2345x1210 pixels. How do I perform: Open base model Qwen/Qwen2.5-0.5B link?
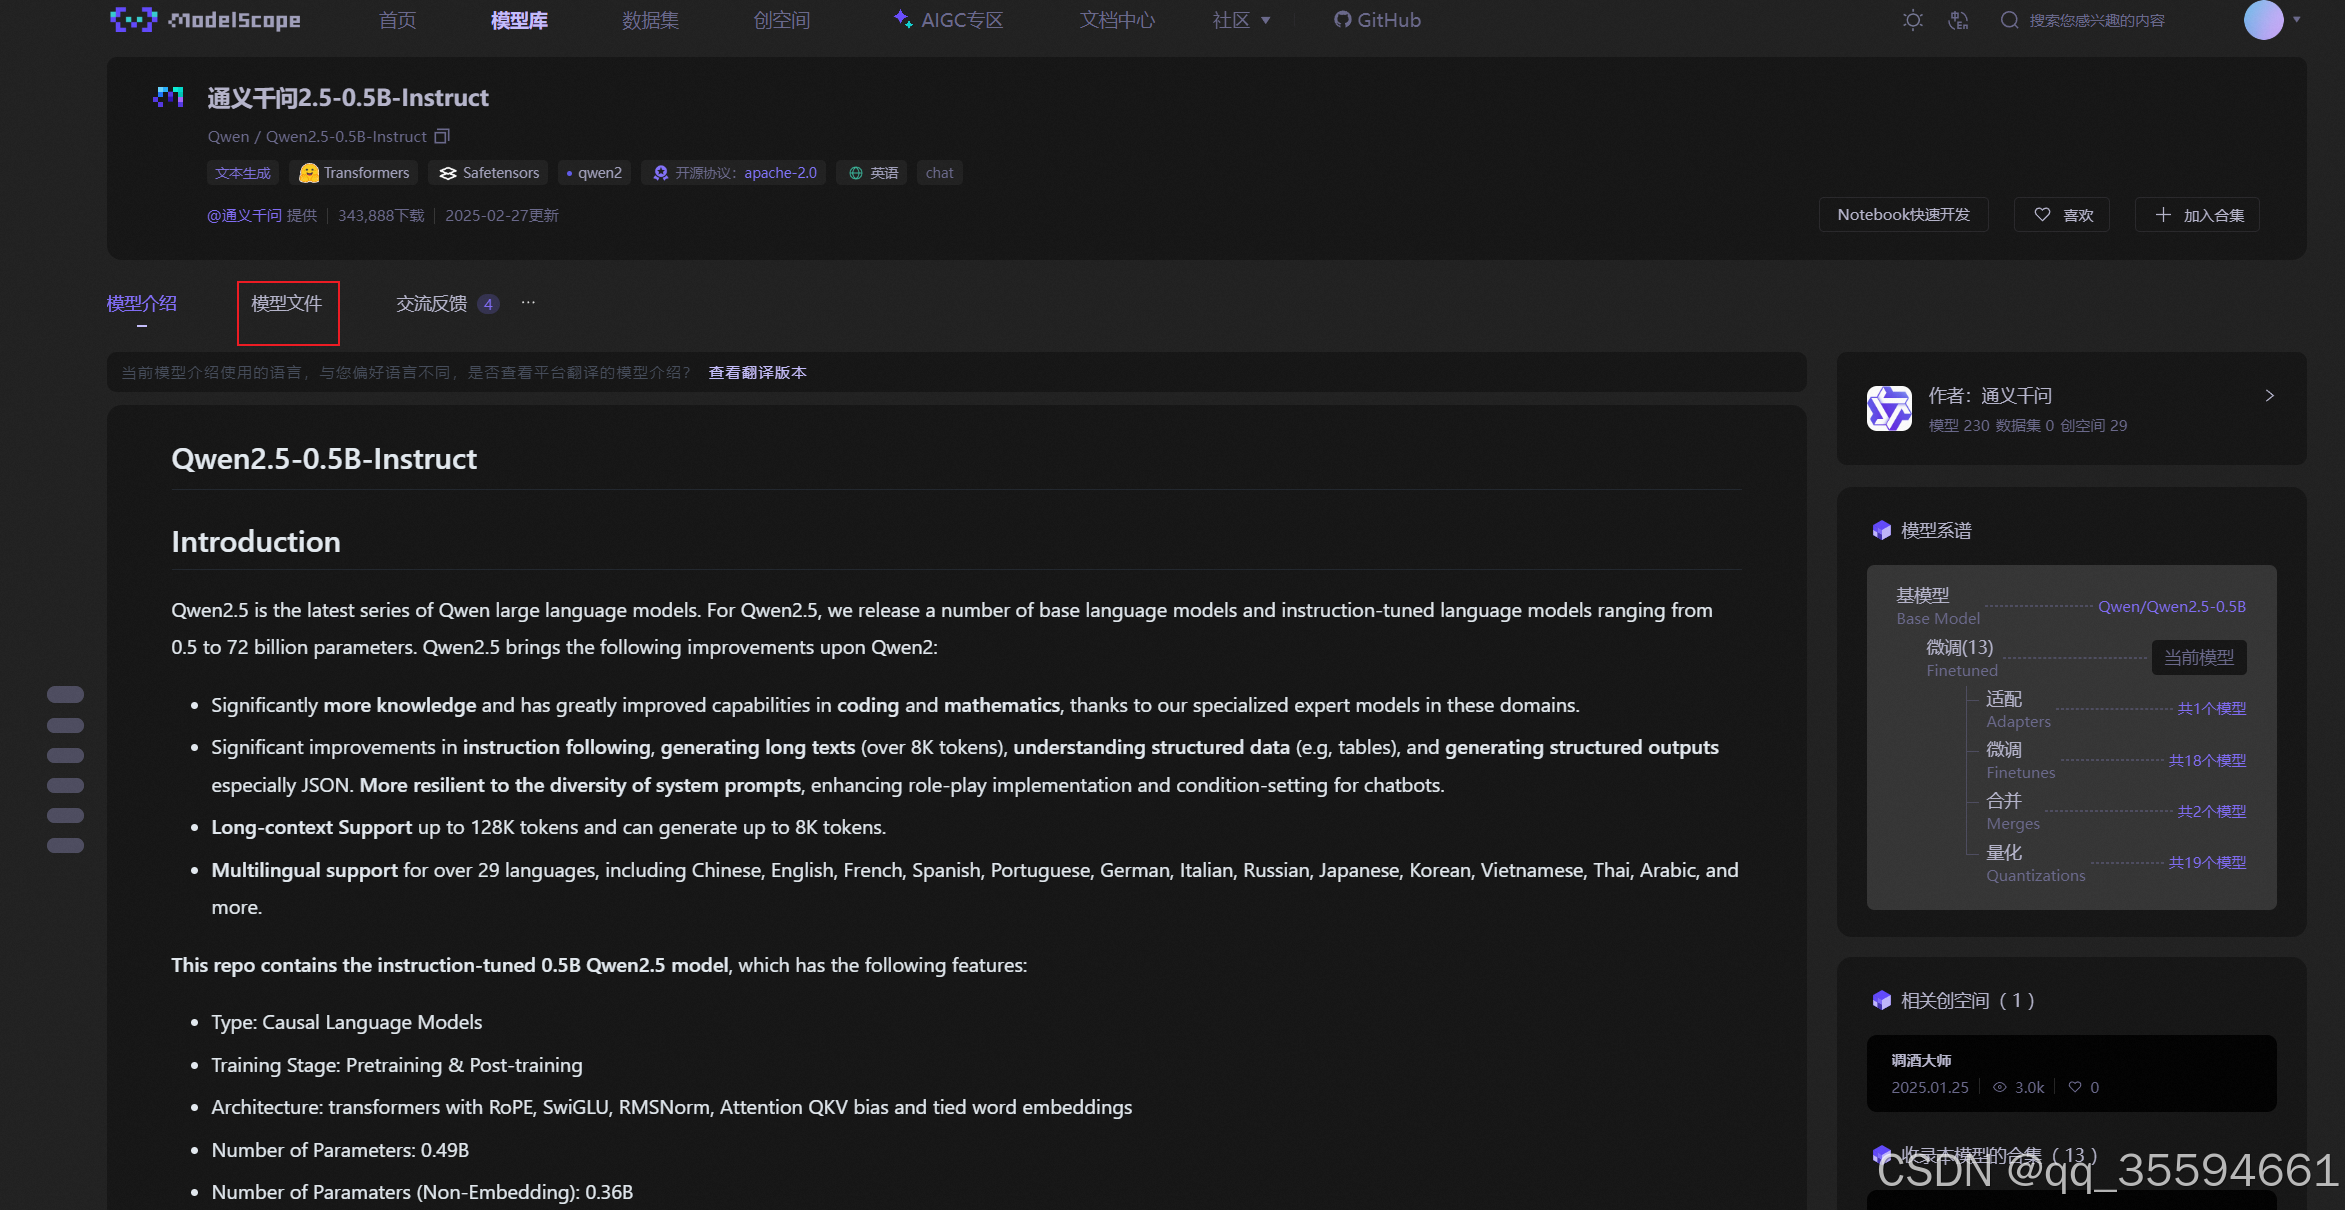(x=2171, y=606)
